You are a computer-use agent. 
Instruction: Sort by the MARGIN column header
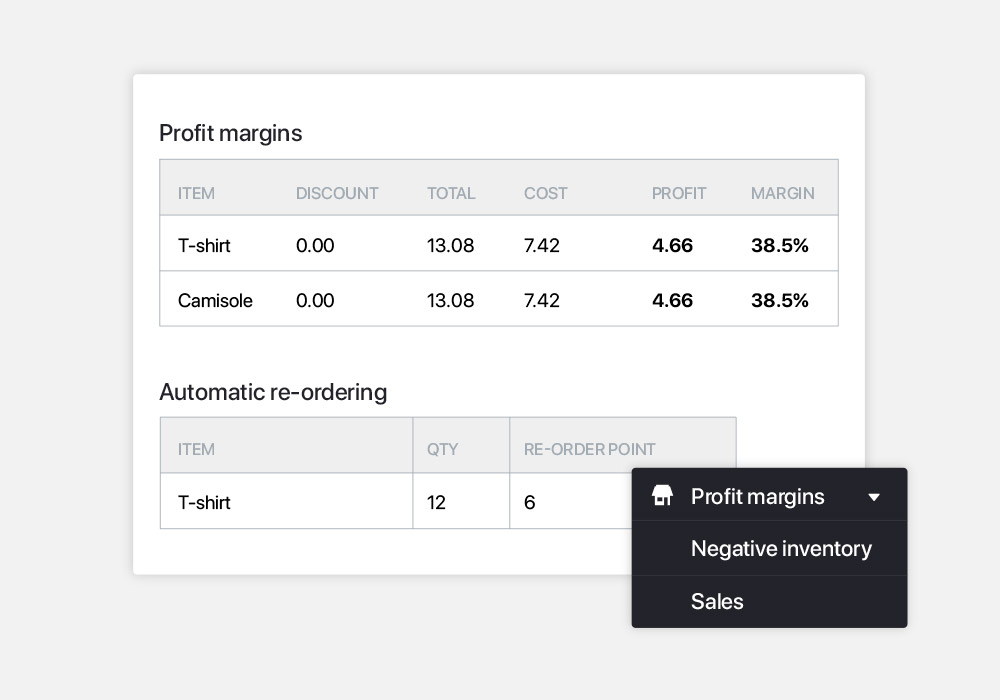click(x=782, y=193)
